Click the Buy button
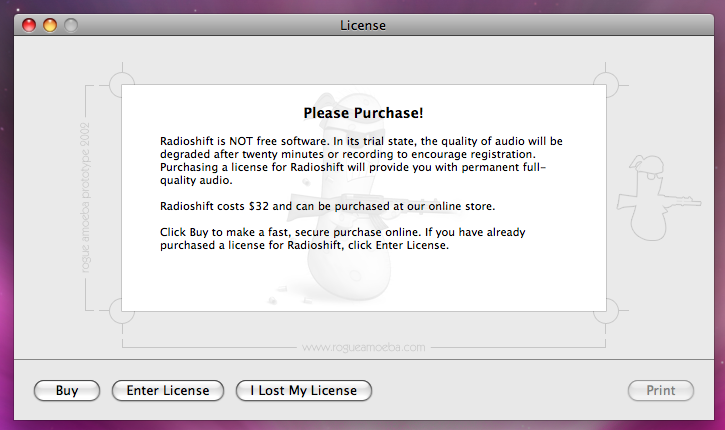The height and width of the screenshot is (430, 725). click(67, 391)
